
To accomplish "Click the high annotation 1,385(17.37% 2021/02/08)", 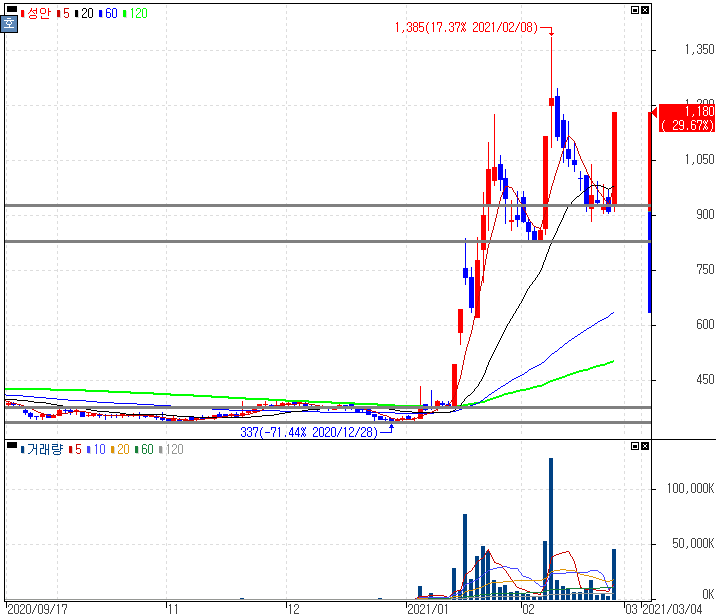I will 466,27.
